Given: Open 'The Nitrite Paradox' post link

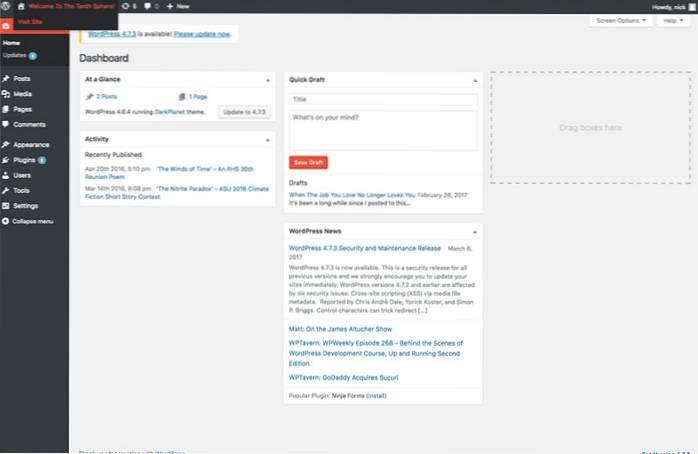Looking at the screenshot, I should (213, 189).
